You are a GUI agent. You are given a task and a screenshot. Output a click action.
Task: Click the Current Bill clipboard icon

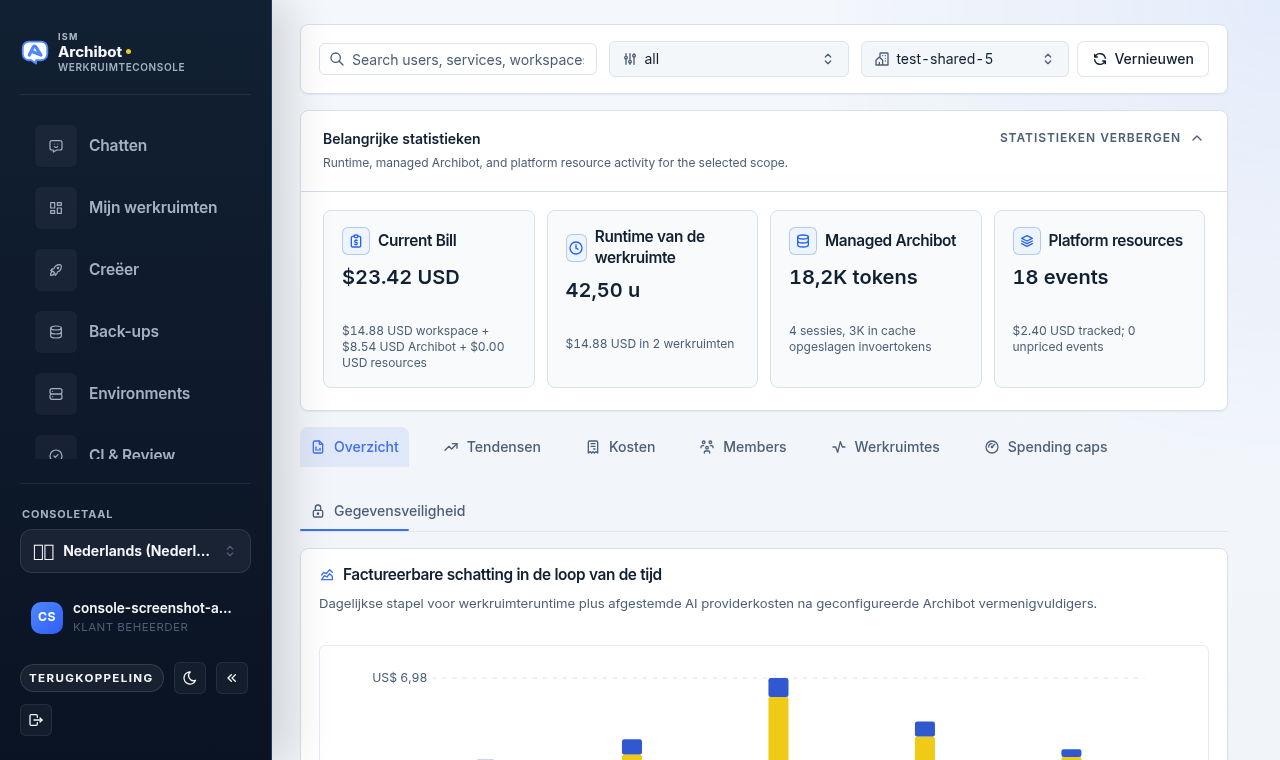tap(356, 241)
